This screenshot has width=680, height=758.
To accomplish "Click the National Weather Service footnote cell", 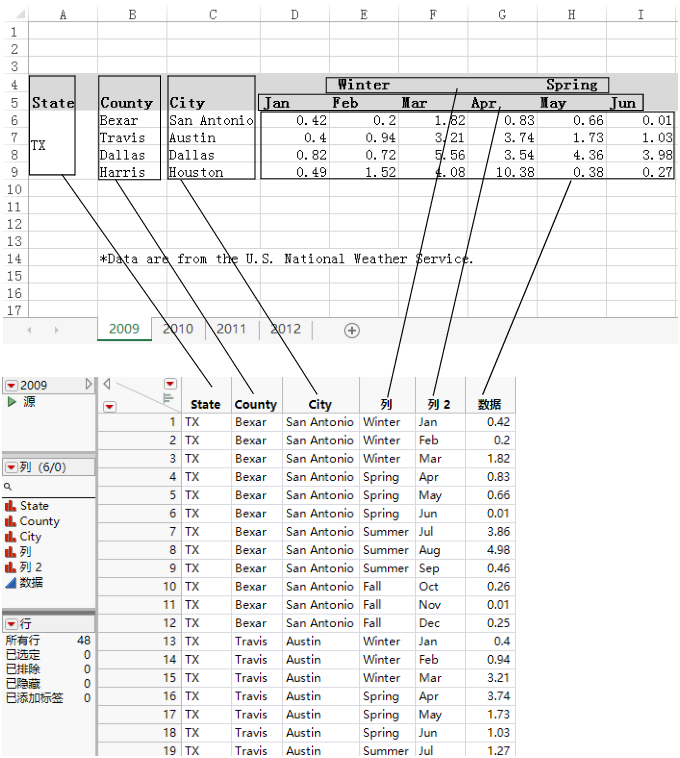I will coord(286,259).
